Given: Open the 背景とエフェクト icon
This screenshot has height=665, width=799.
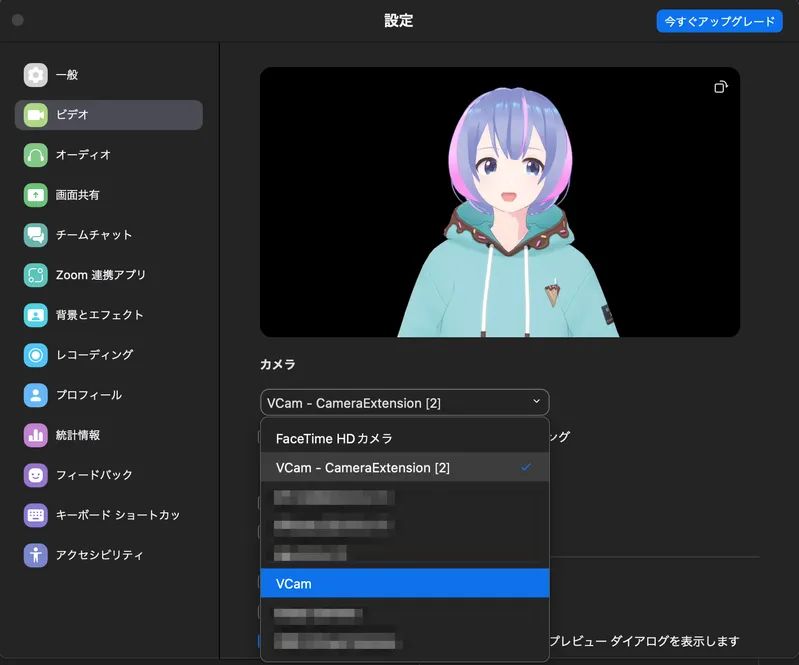Looking at the screenshot, I should click(x=36, y=315).
